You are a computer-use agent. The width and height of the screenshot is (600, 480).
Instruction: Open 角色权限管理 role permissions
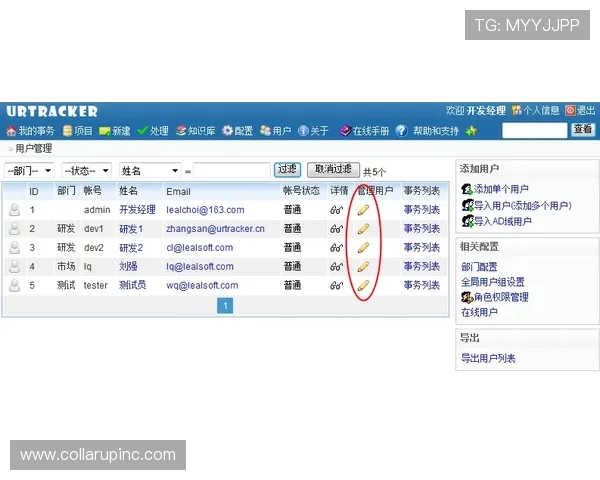pyautogui.click(x=495, y=297)
